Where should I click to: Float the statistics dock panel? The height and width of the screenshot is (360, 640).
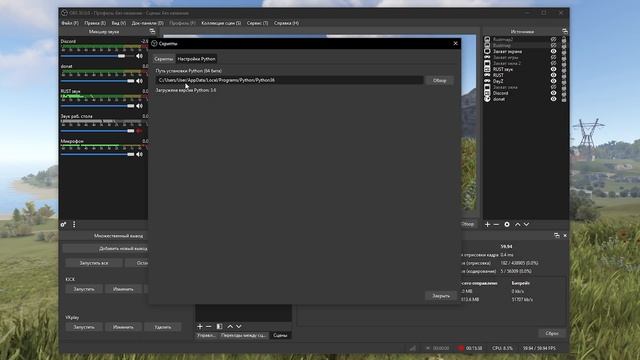tap(557, 236)
